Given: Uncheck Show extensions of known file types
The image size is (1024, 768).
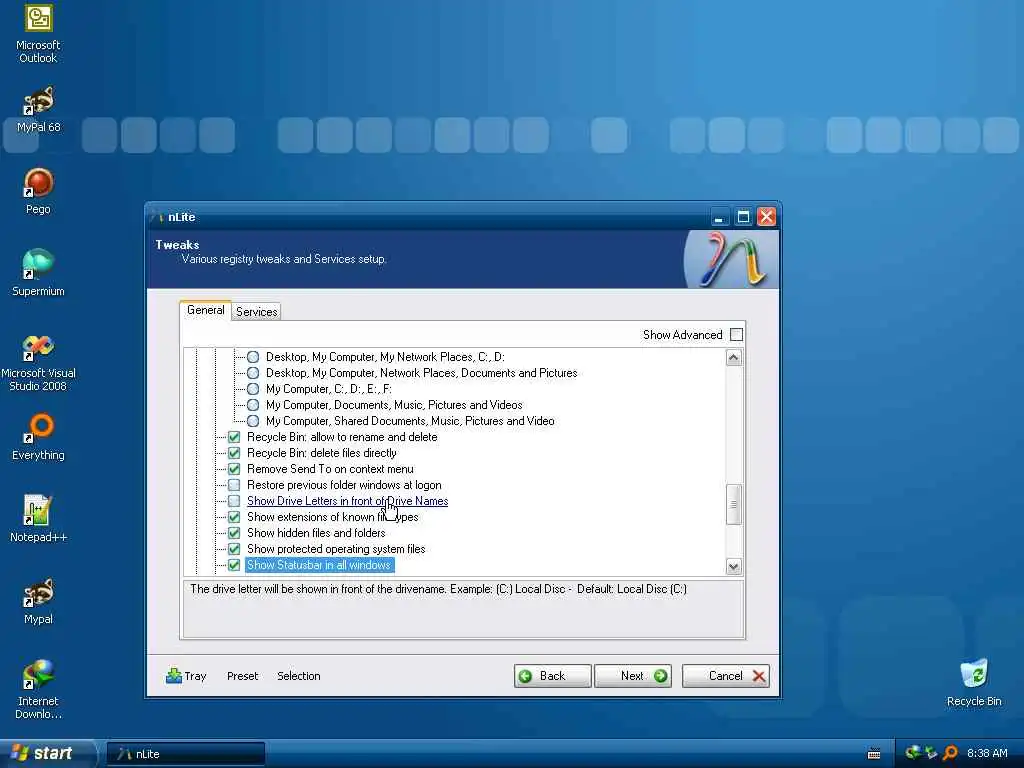Looking at the screenshot, I should [234, 517].
